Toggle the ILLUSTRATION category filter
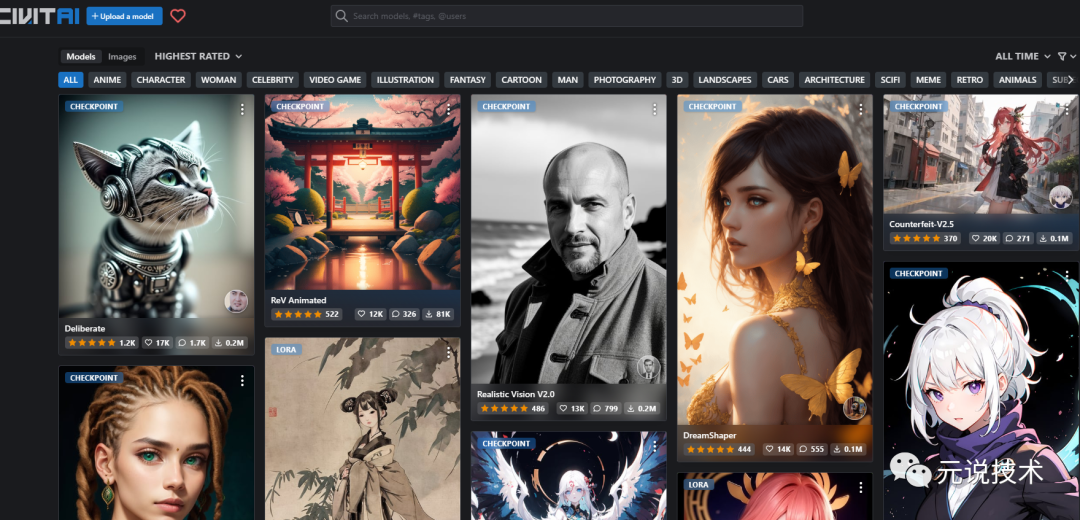1080x520 pixels. click(405, 80)
